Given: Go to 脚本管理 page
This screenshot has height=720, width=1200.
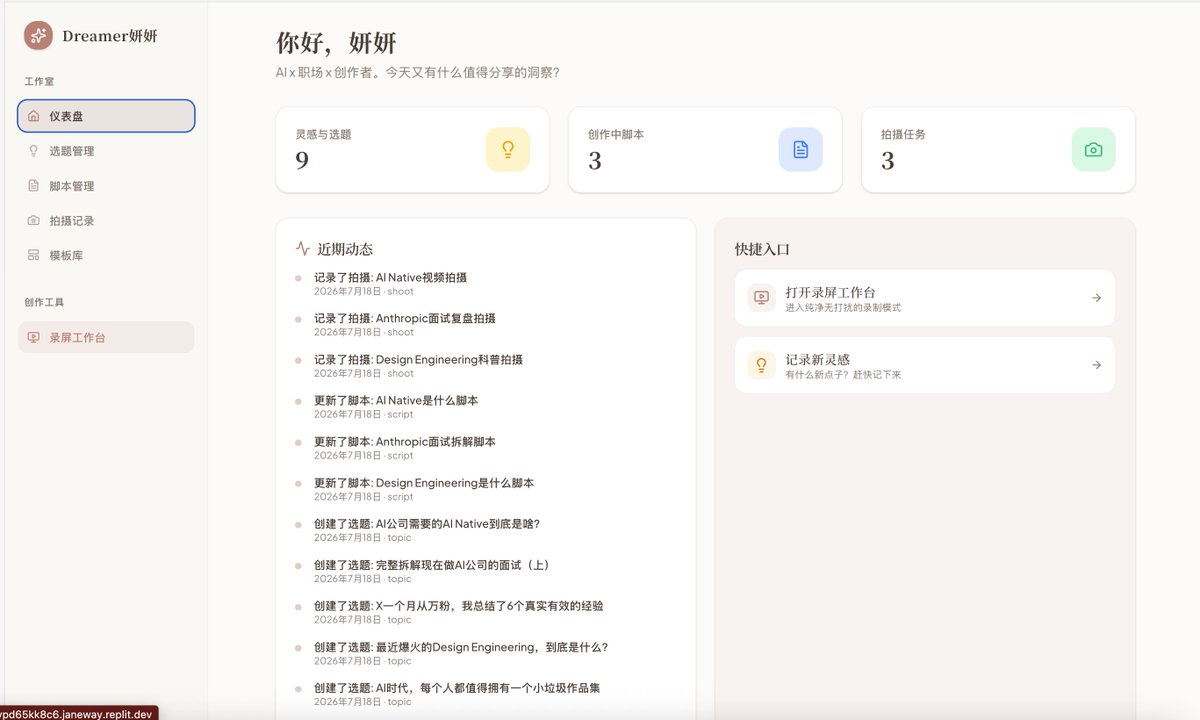Looking at the screenshot, I should coord(106,186).
